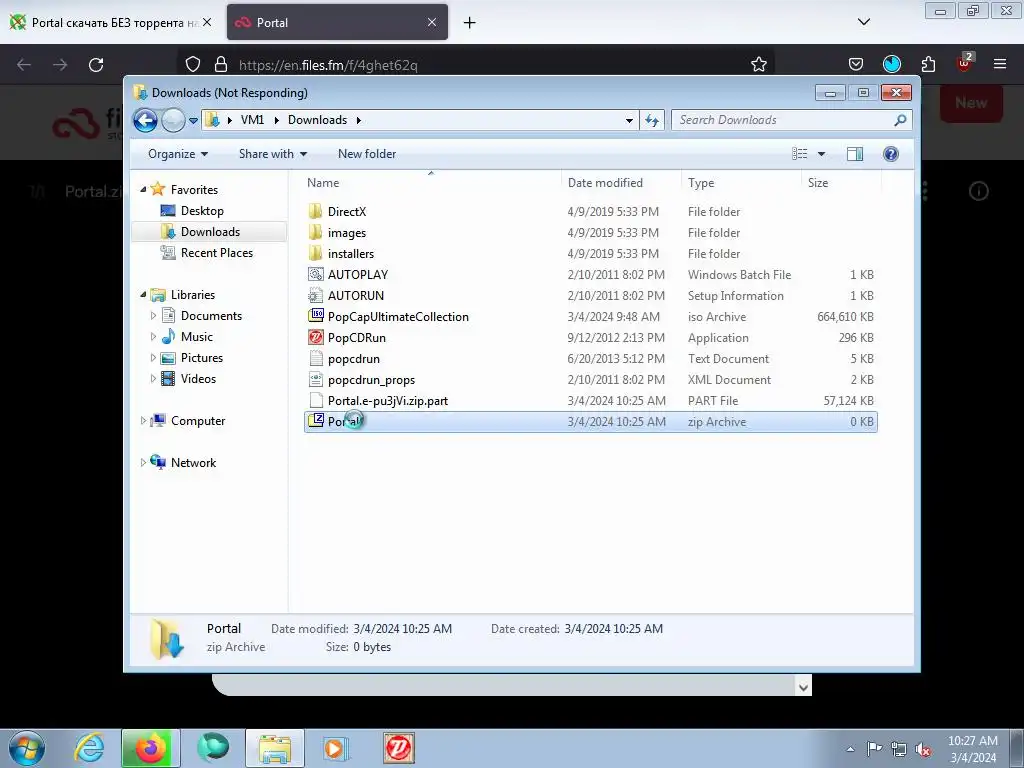Bookmark page with the star icon

coord(758,65)
